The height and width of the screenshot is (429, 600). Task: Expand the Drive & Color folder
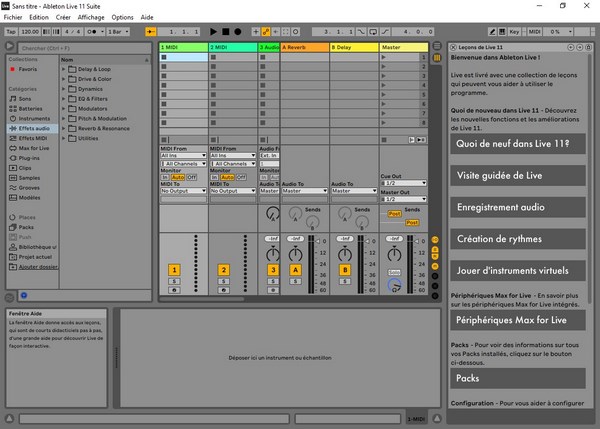(64, 79)
